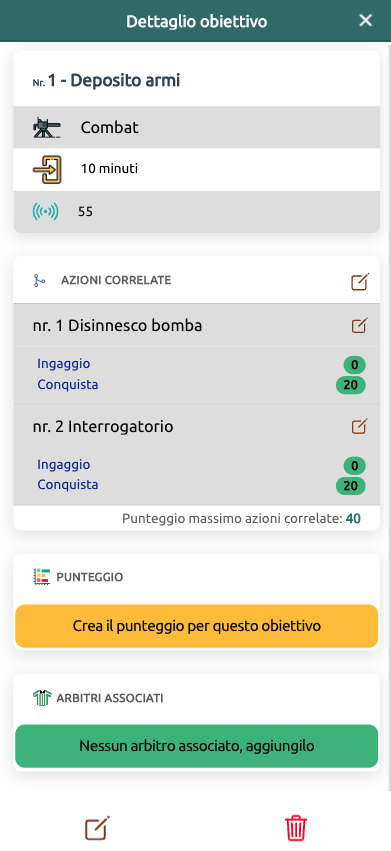Click the Punteggio scoreboard icon
This screenshot has height=851, width=391.
tap(41, 576)
